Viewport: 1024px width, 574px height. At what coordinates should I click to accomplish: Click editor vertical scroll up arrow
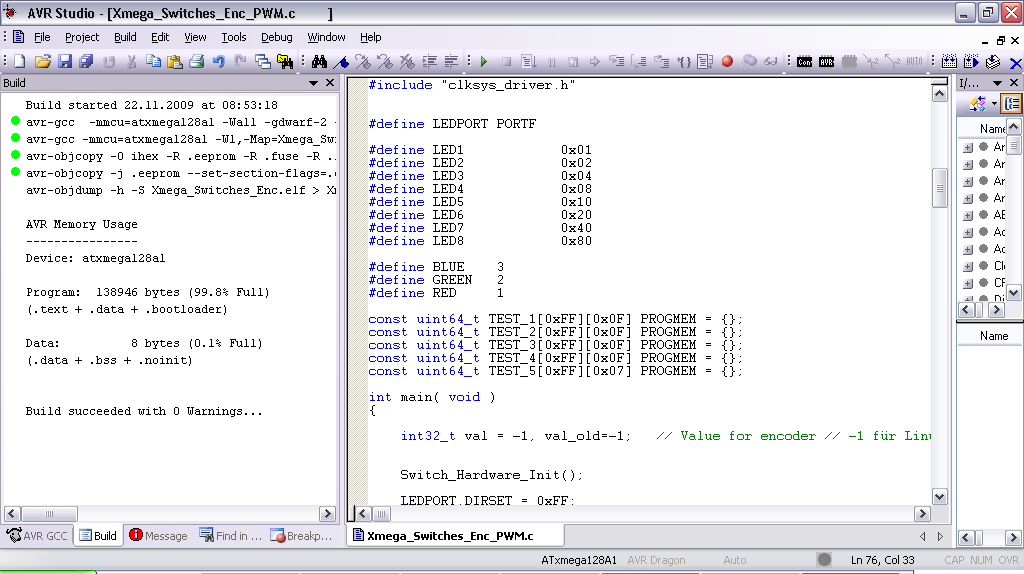939,94
